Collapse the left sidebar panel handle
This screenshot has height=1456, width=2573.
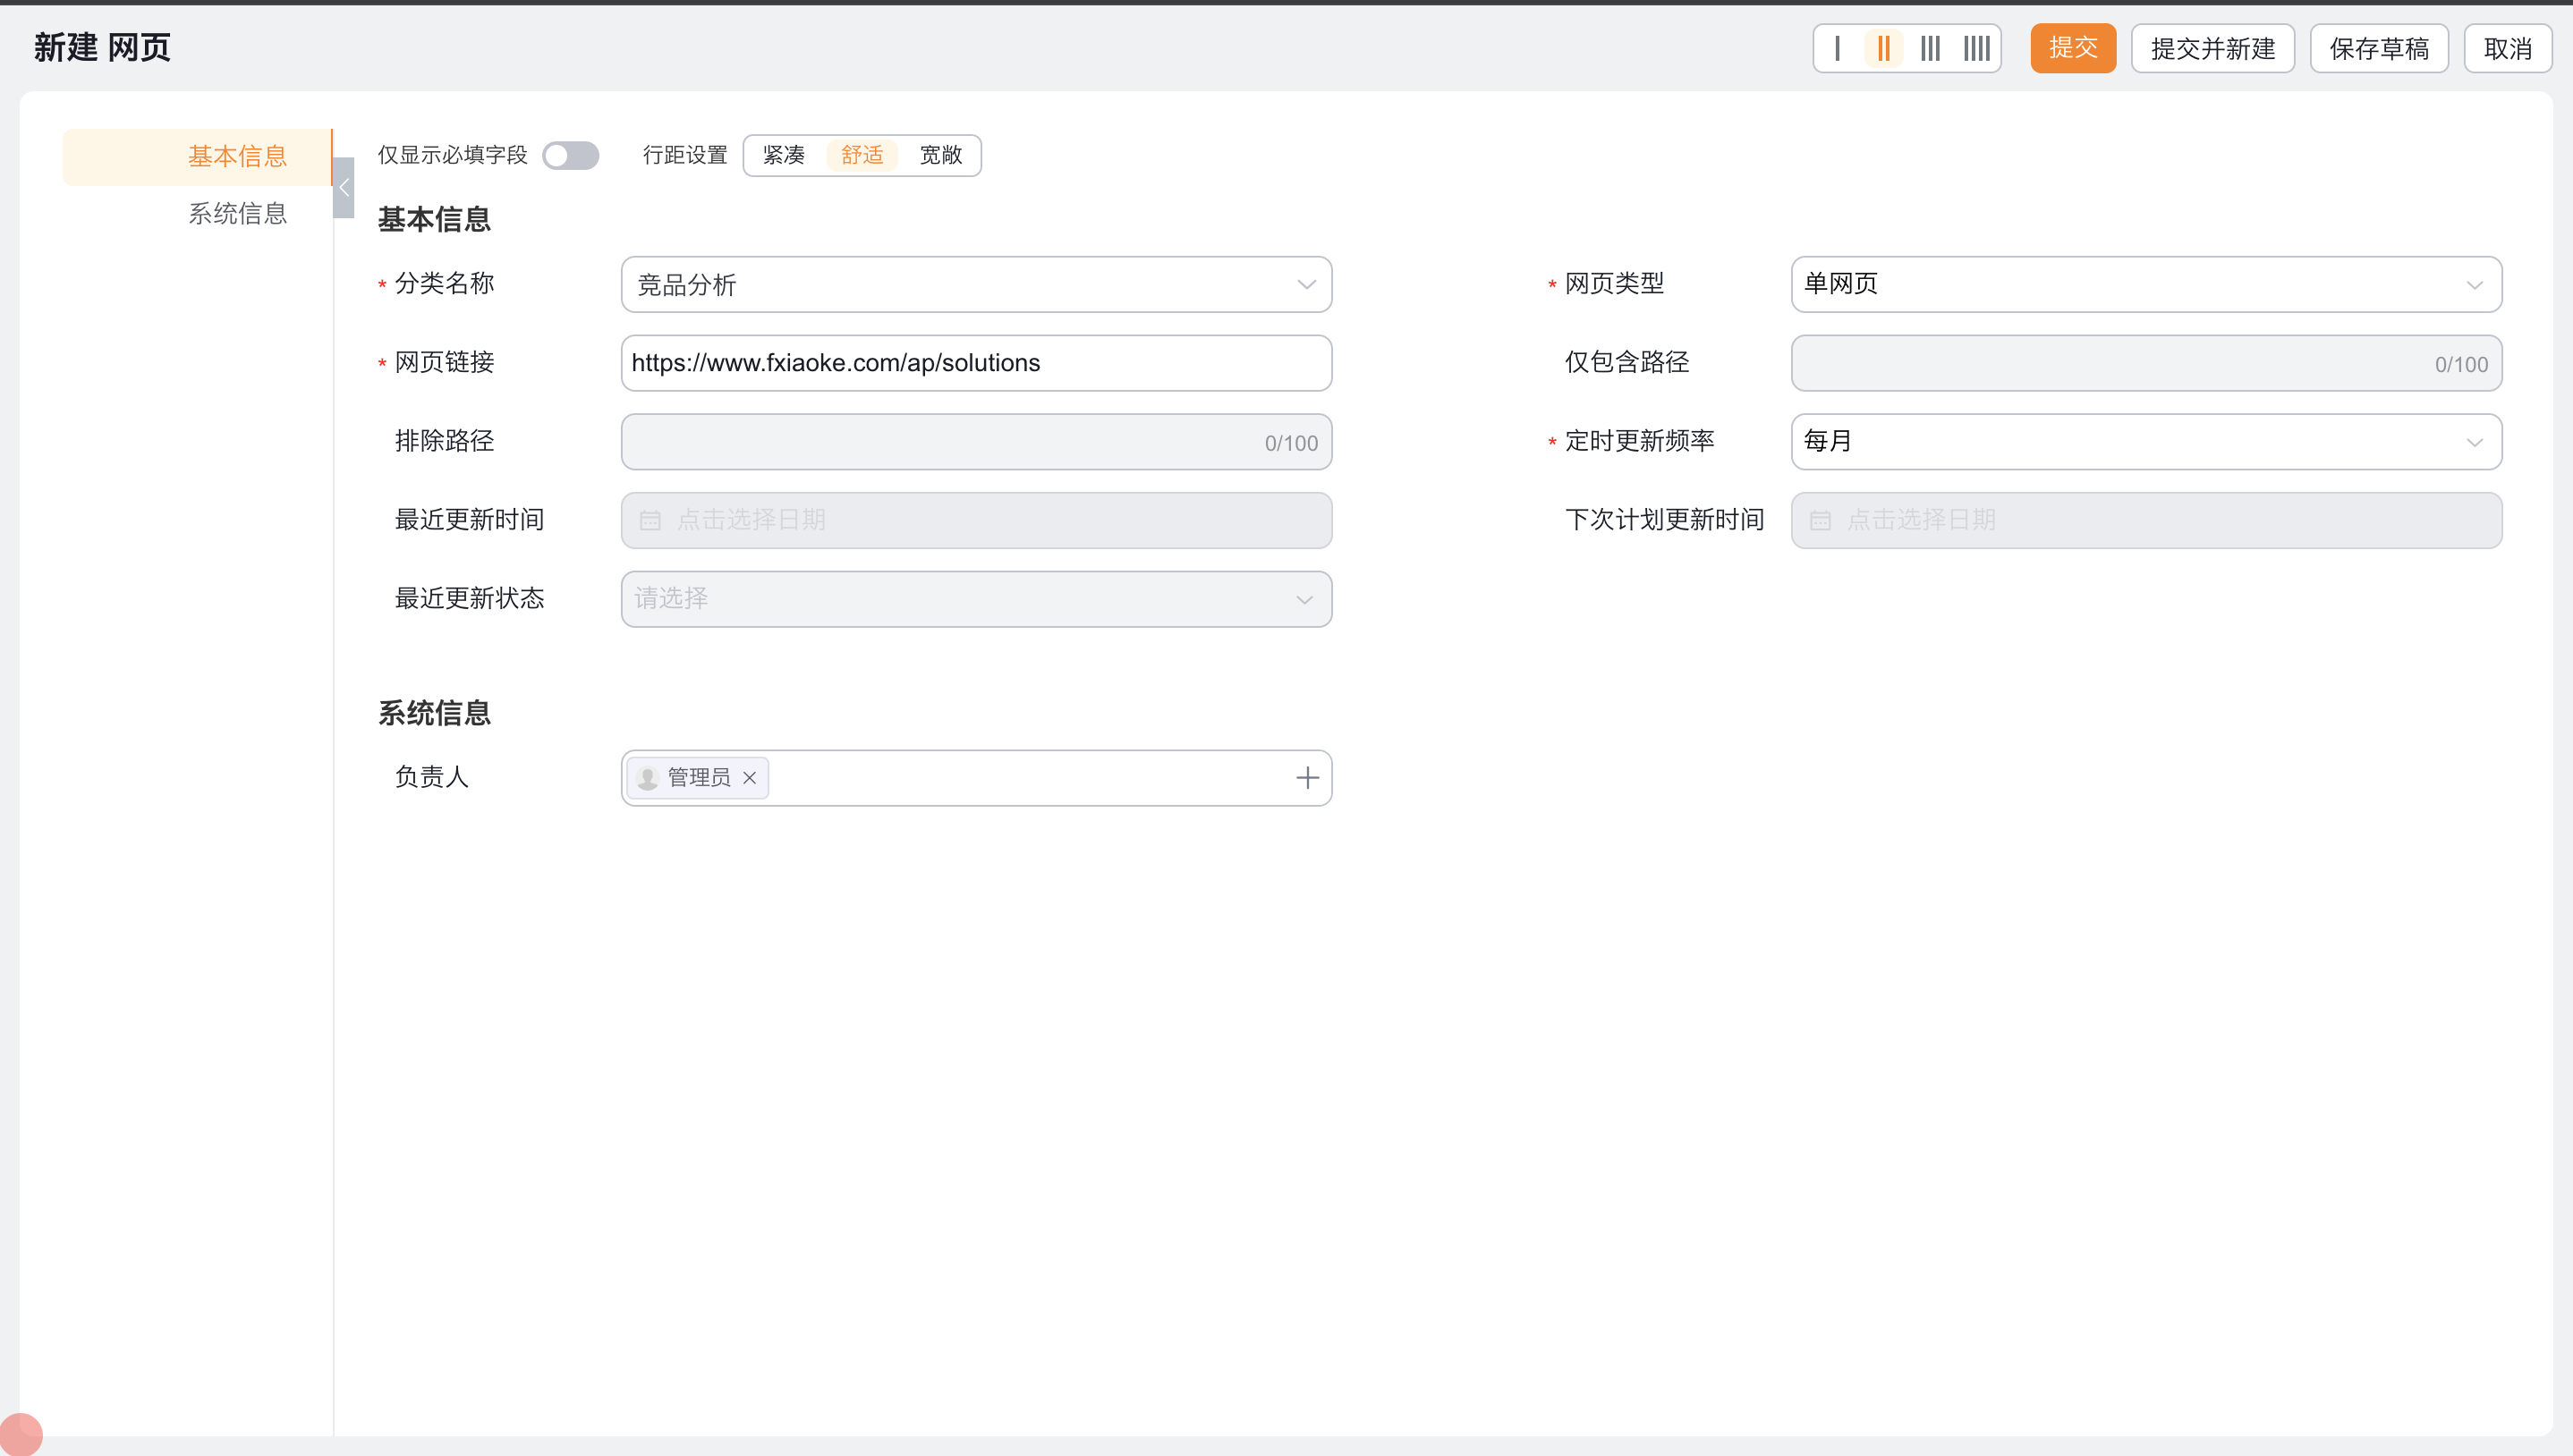pyautogui.click(x=344, y=187)
